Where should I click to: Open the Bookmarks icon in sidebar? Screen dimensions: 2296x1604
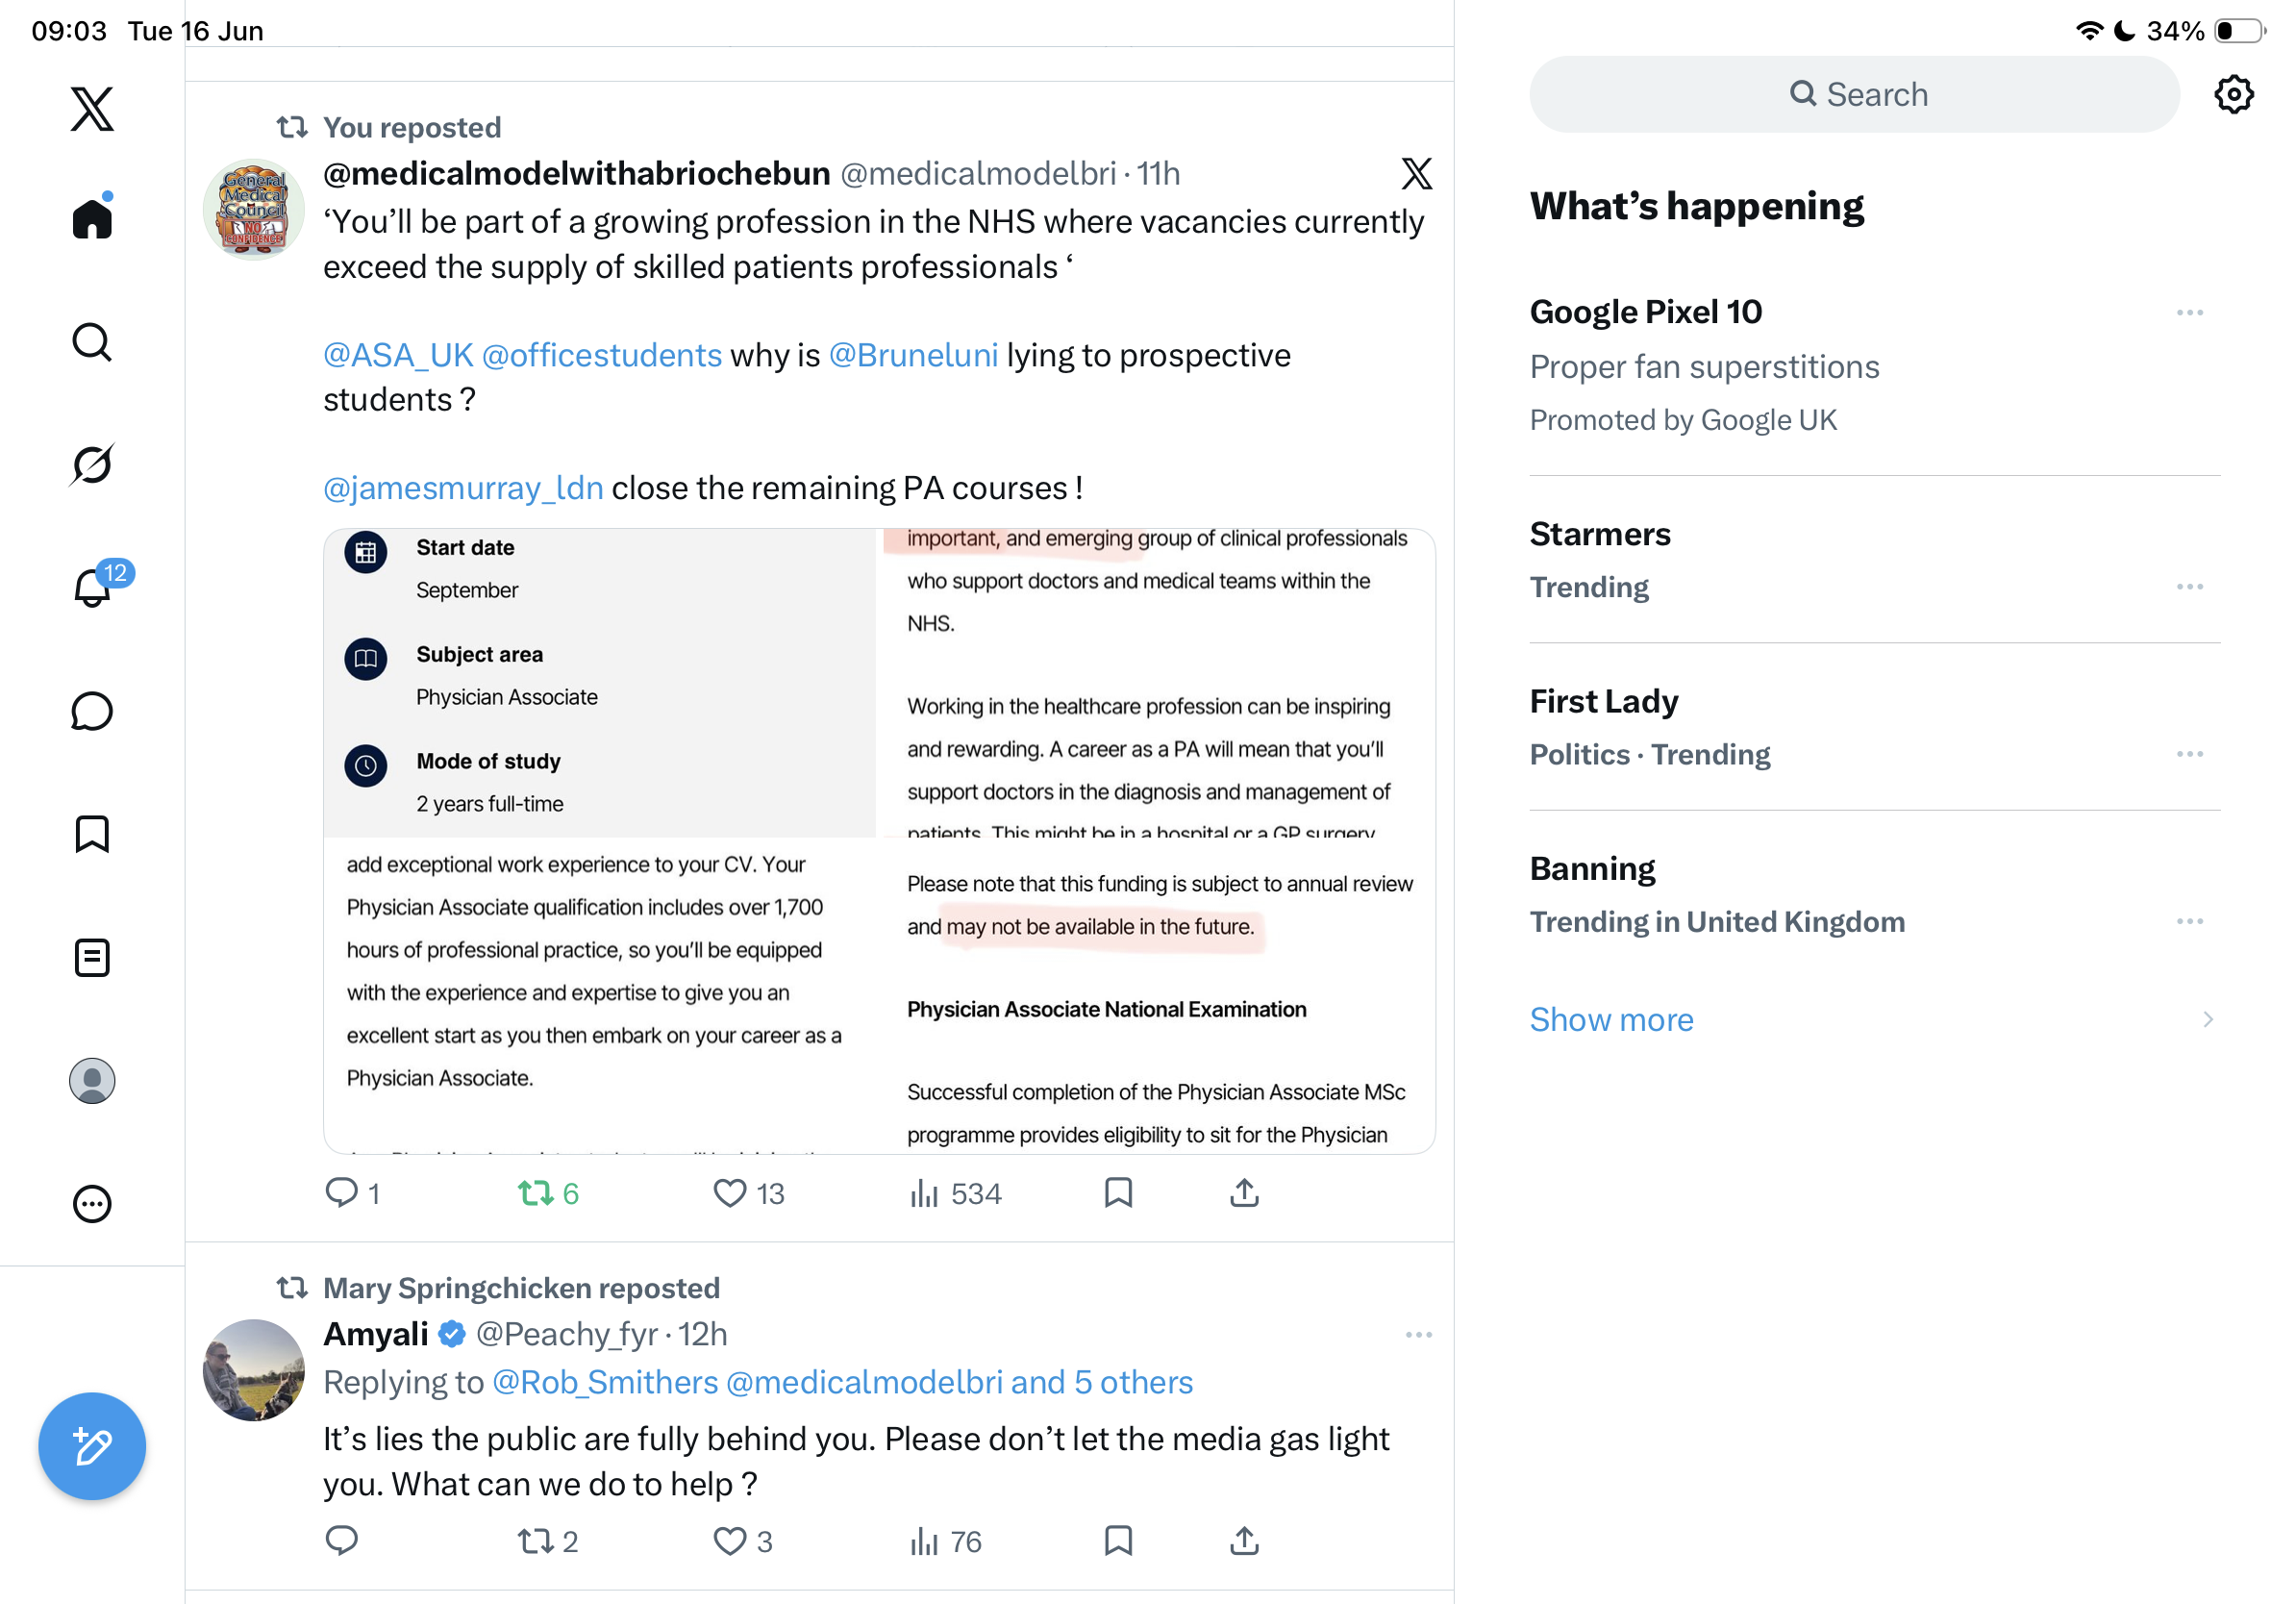click(x=92, y=834)
